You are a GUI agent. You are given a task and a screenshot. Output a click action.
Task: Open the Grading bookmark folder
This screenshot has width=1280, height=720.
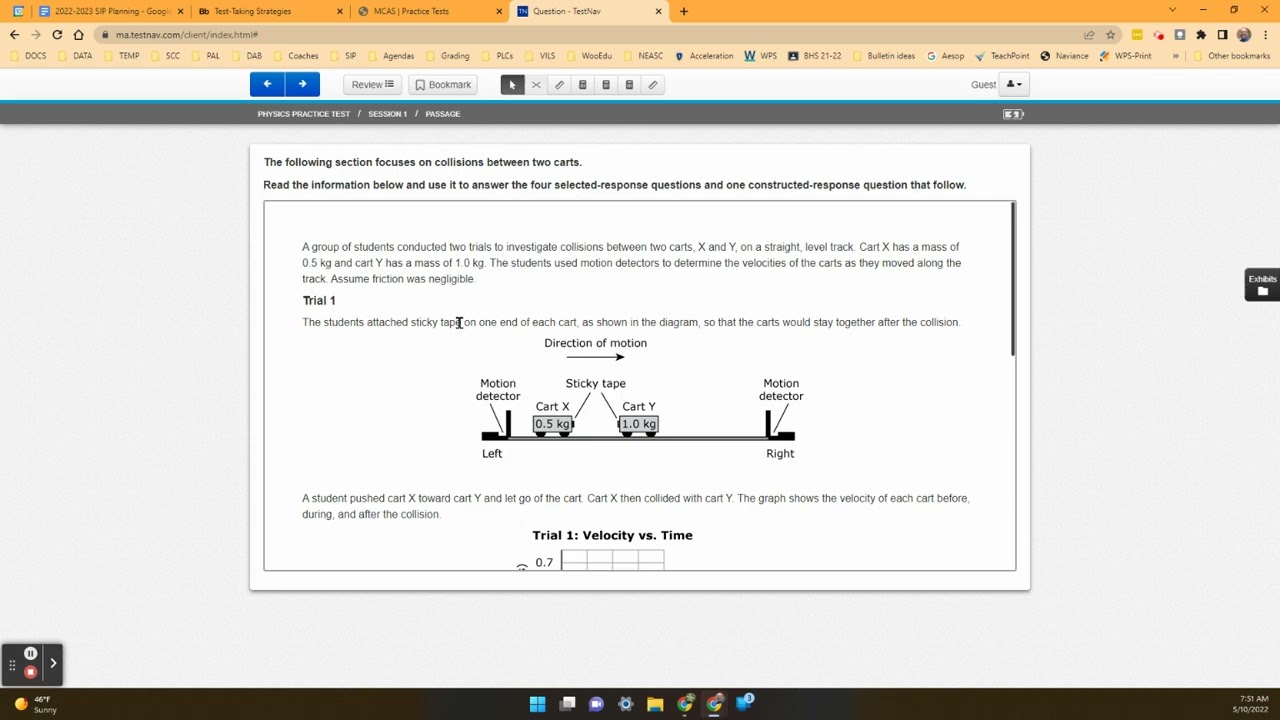(448, 56)
